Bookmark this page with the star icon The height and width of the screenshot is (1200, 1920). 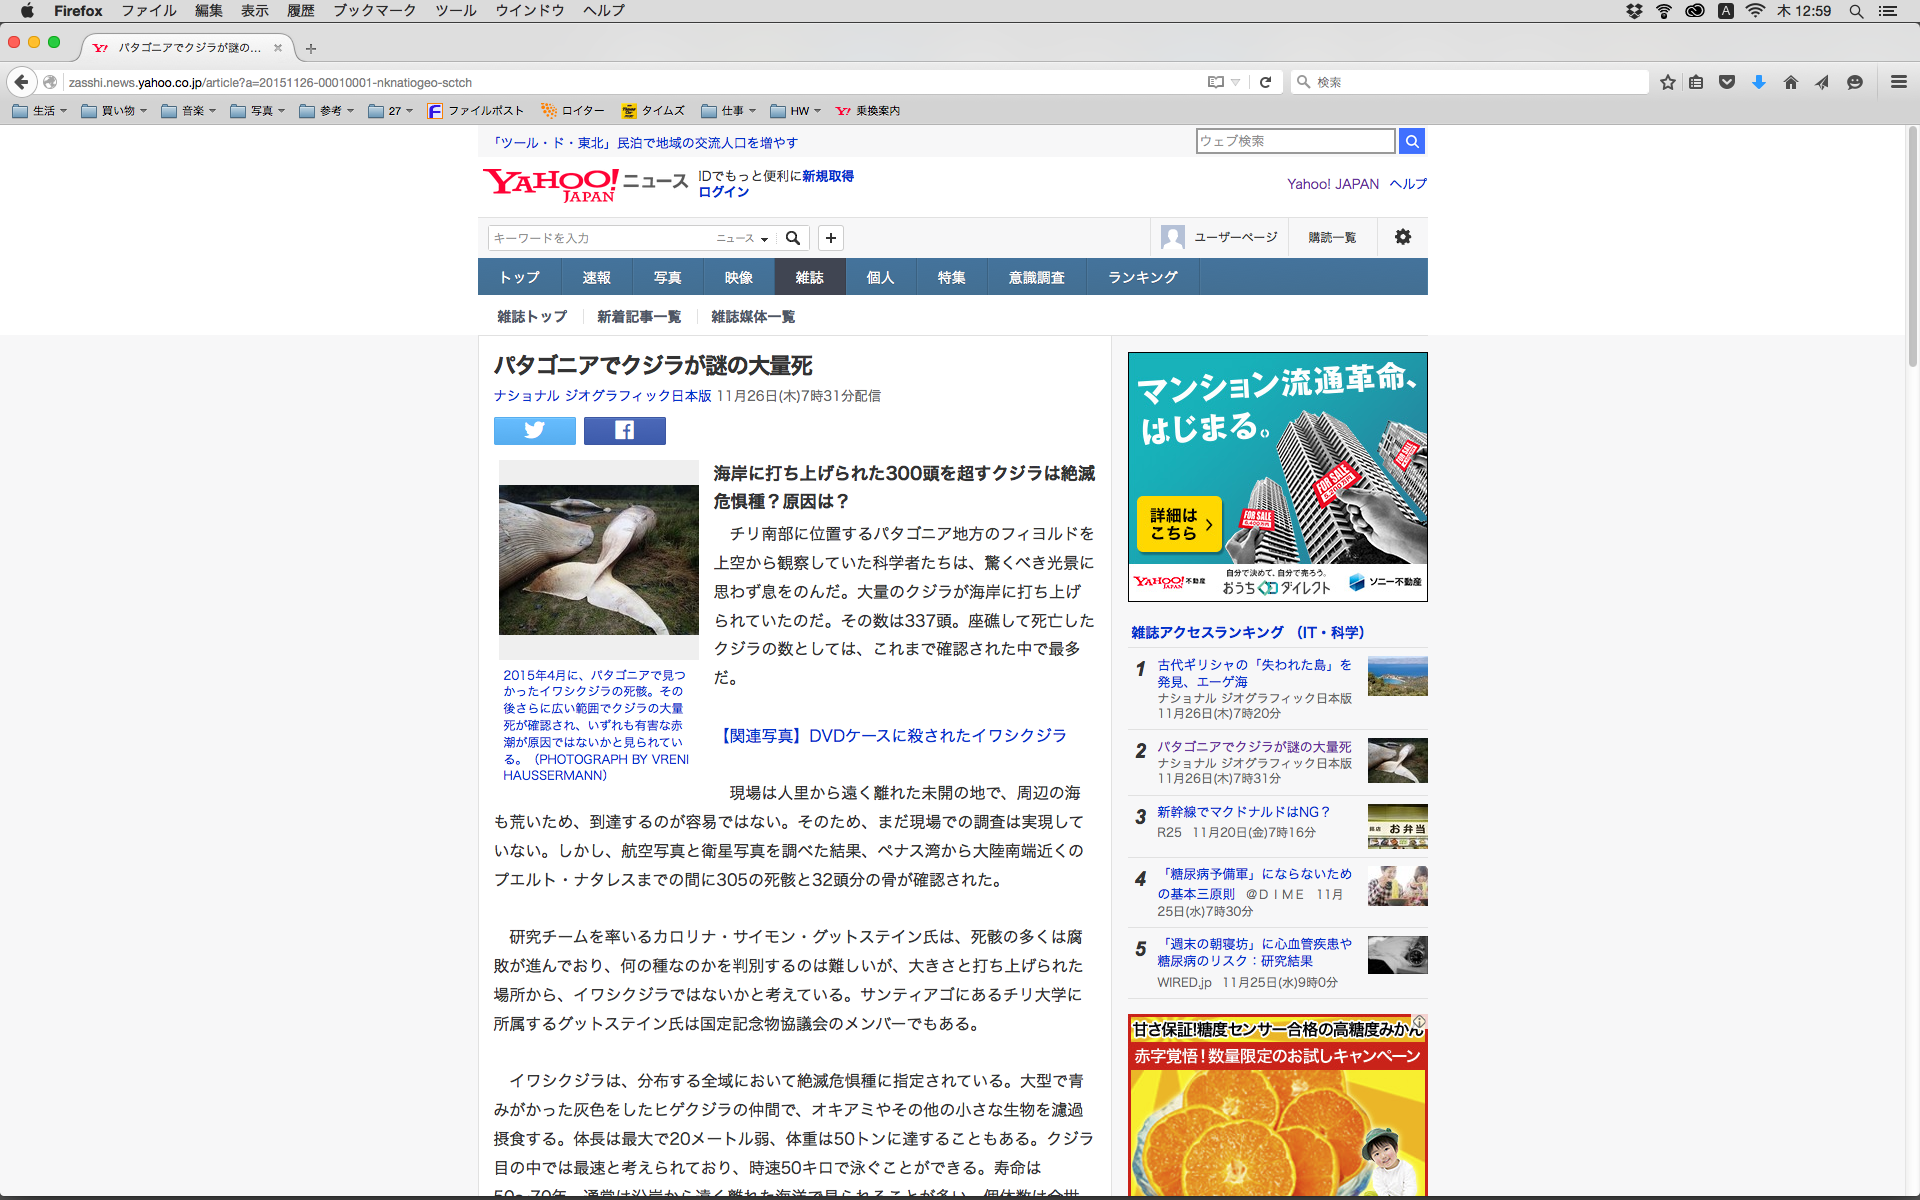[1667, 82]
